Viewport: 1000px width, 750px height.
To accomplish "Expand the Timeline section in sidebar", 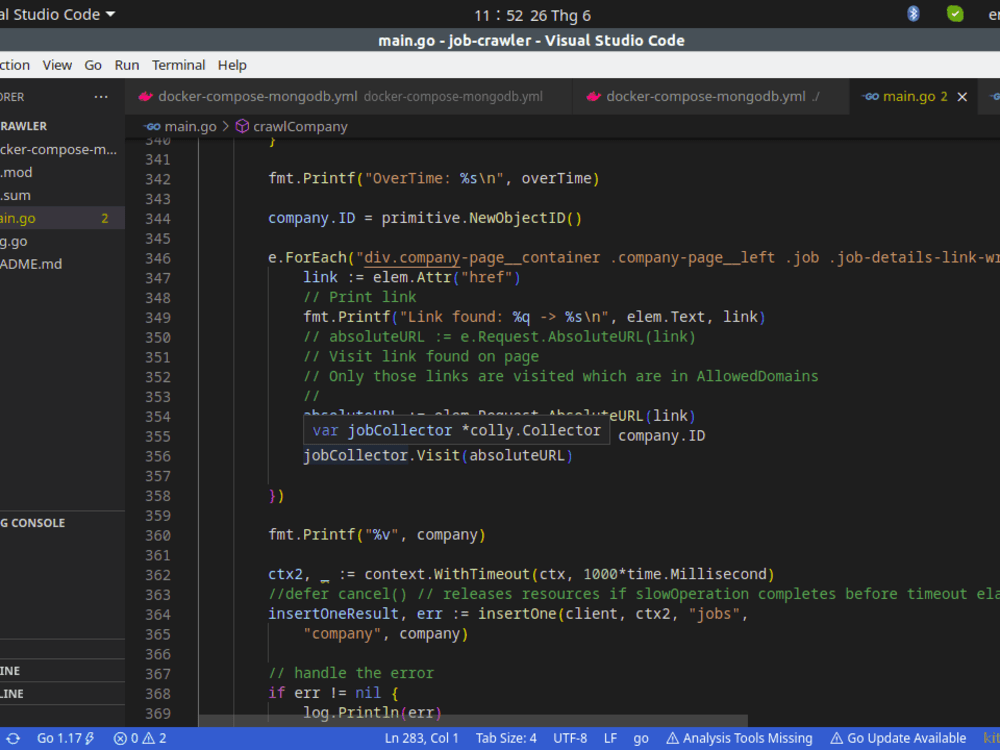I will click(62, 694).
